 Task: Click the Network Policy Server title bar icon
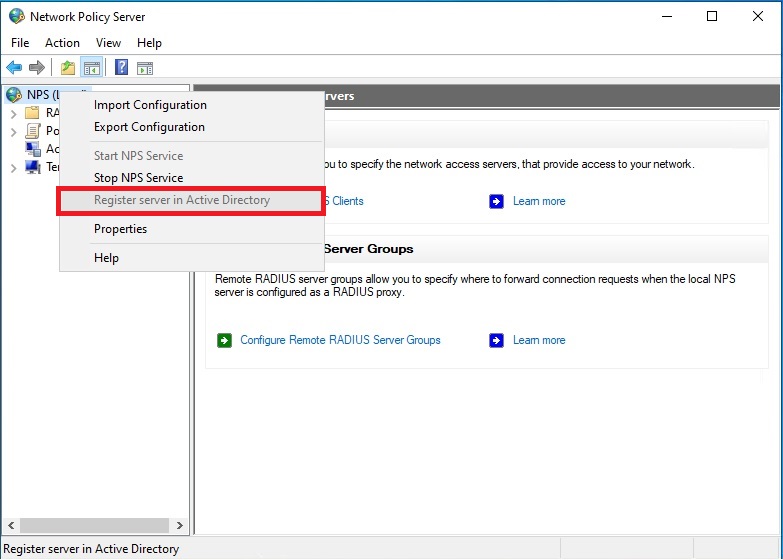pyautogui.click(x=16, y=16)
